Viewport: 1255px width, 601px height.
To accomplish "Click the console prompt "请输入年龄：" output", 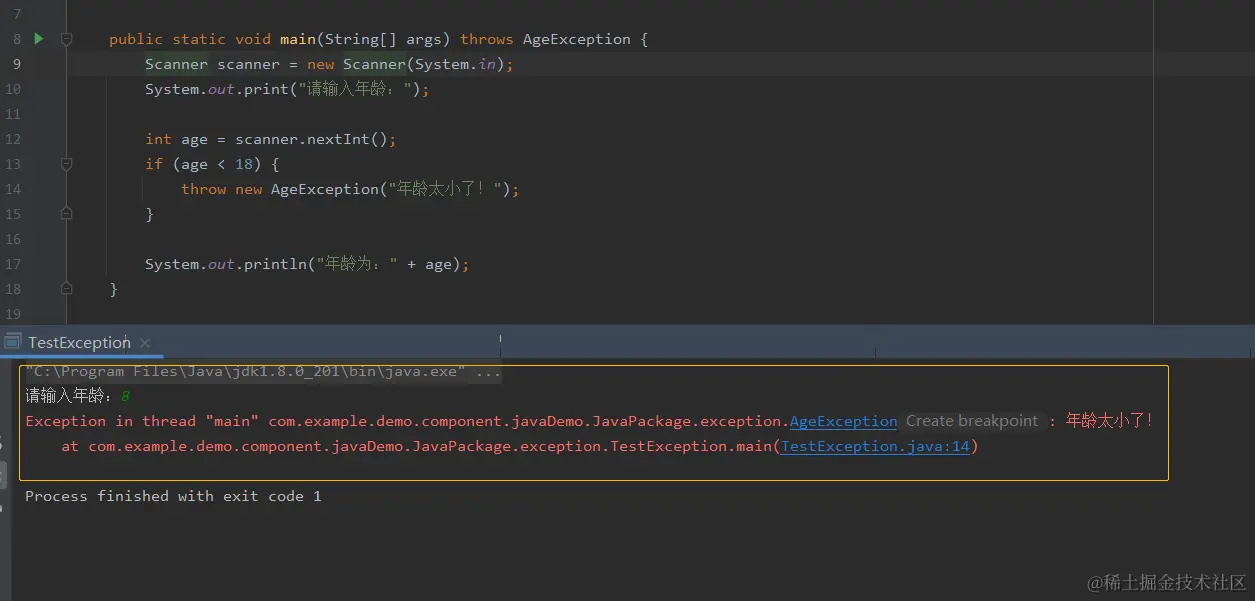I will click(71, 396).
